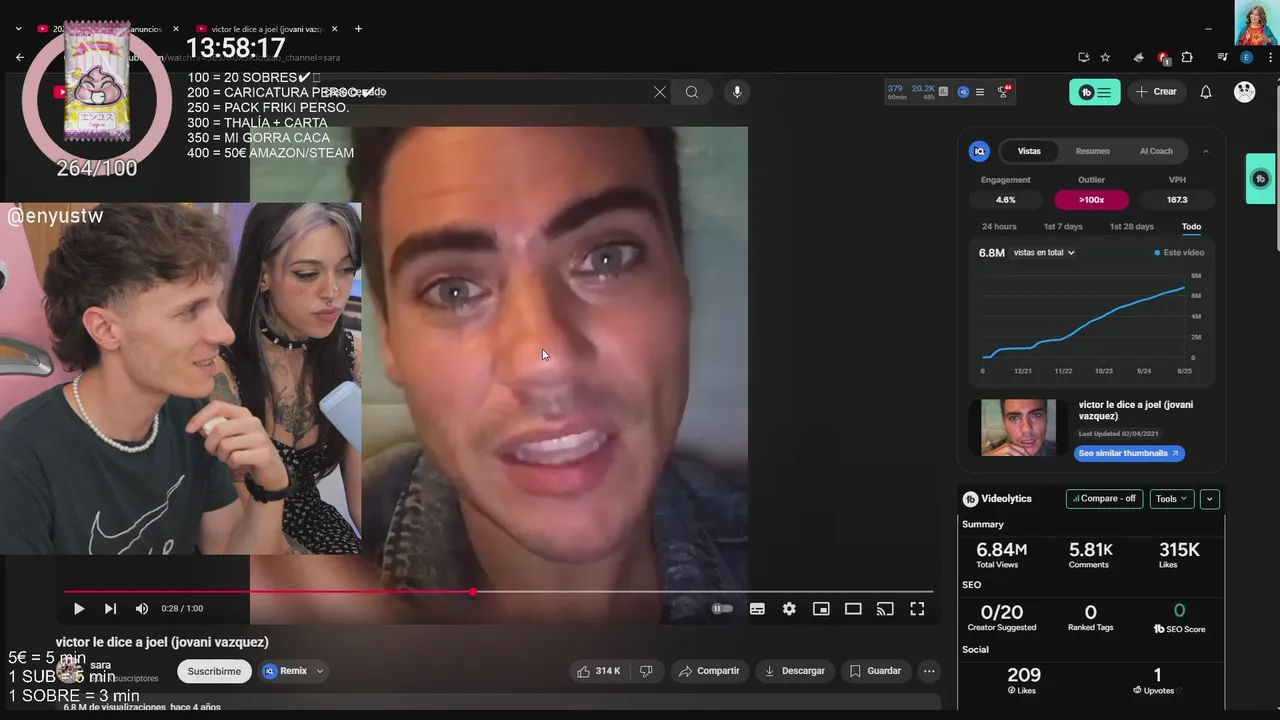
Task: Enter fullscreen mode
Action: pos(917,608)
